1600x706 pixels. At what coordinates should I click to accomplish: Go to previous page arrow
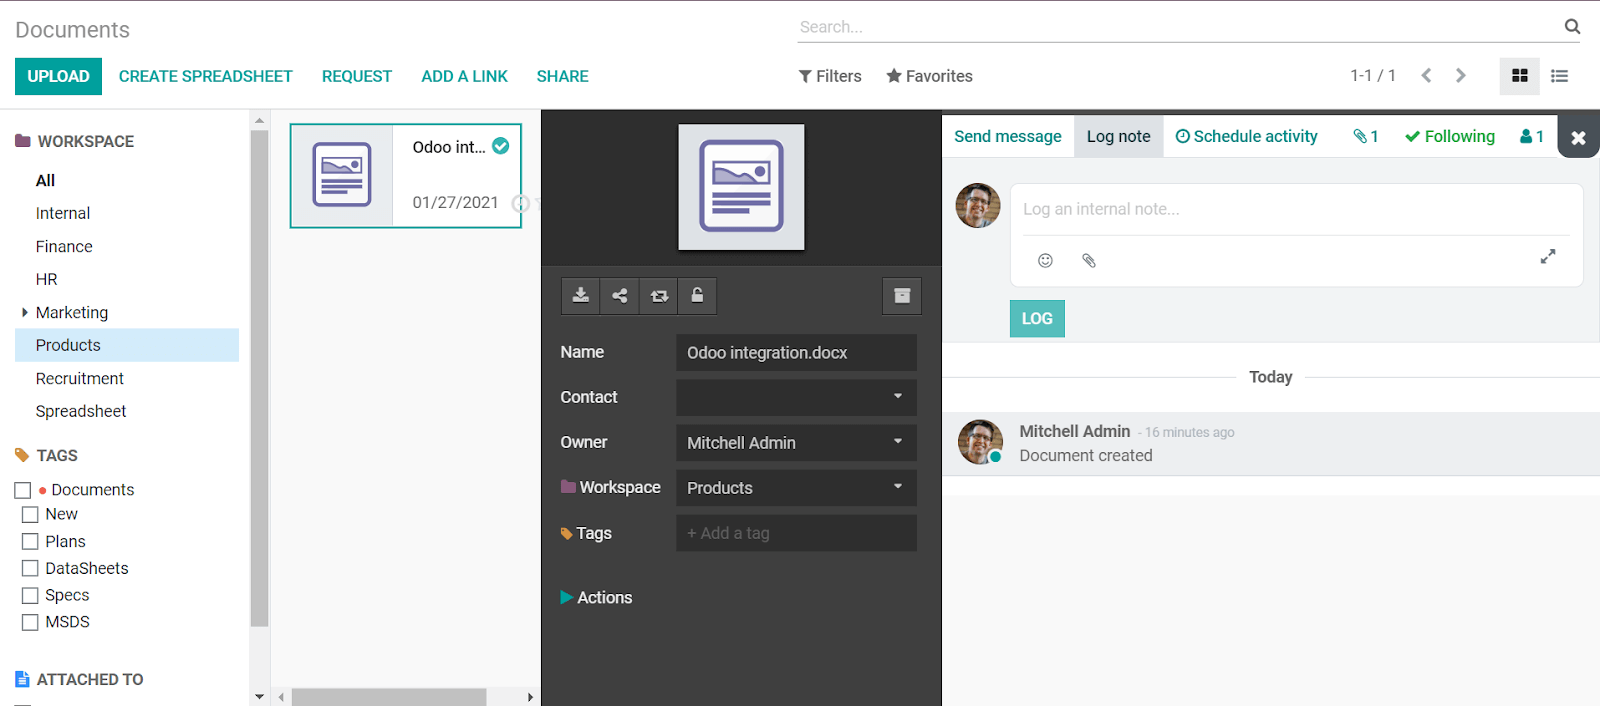[x=1427, y=76]
